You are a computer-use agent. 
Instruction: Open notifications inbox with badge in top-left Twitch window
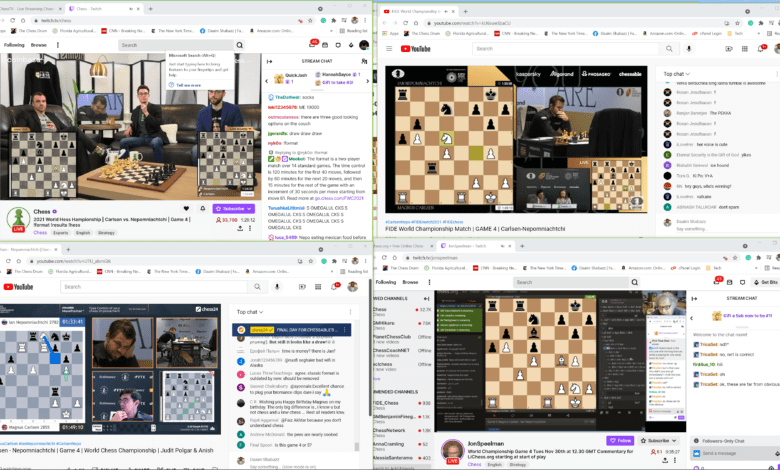[312, 45]
